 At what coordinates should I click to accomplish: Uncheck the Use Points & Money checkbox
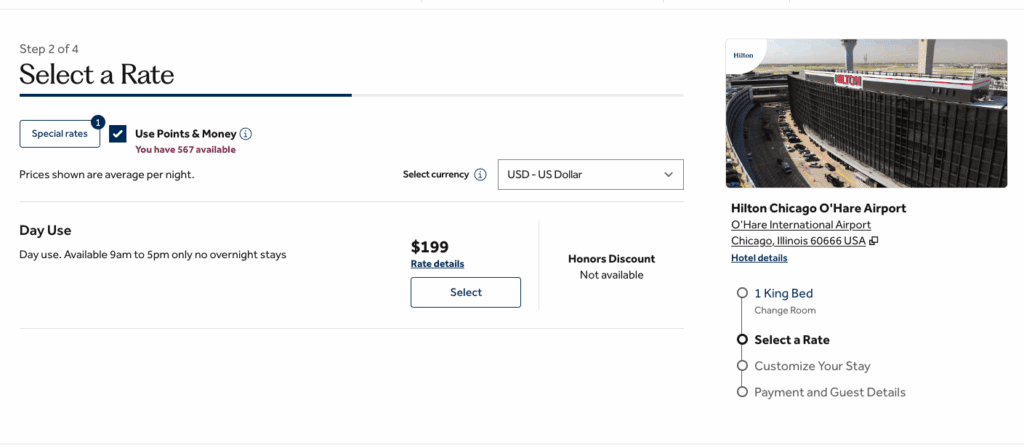(x=118, y=134)
